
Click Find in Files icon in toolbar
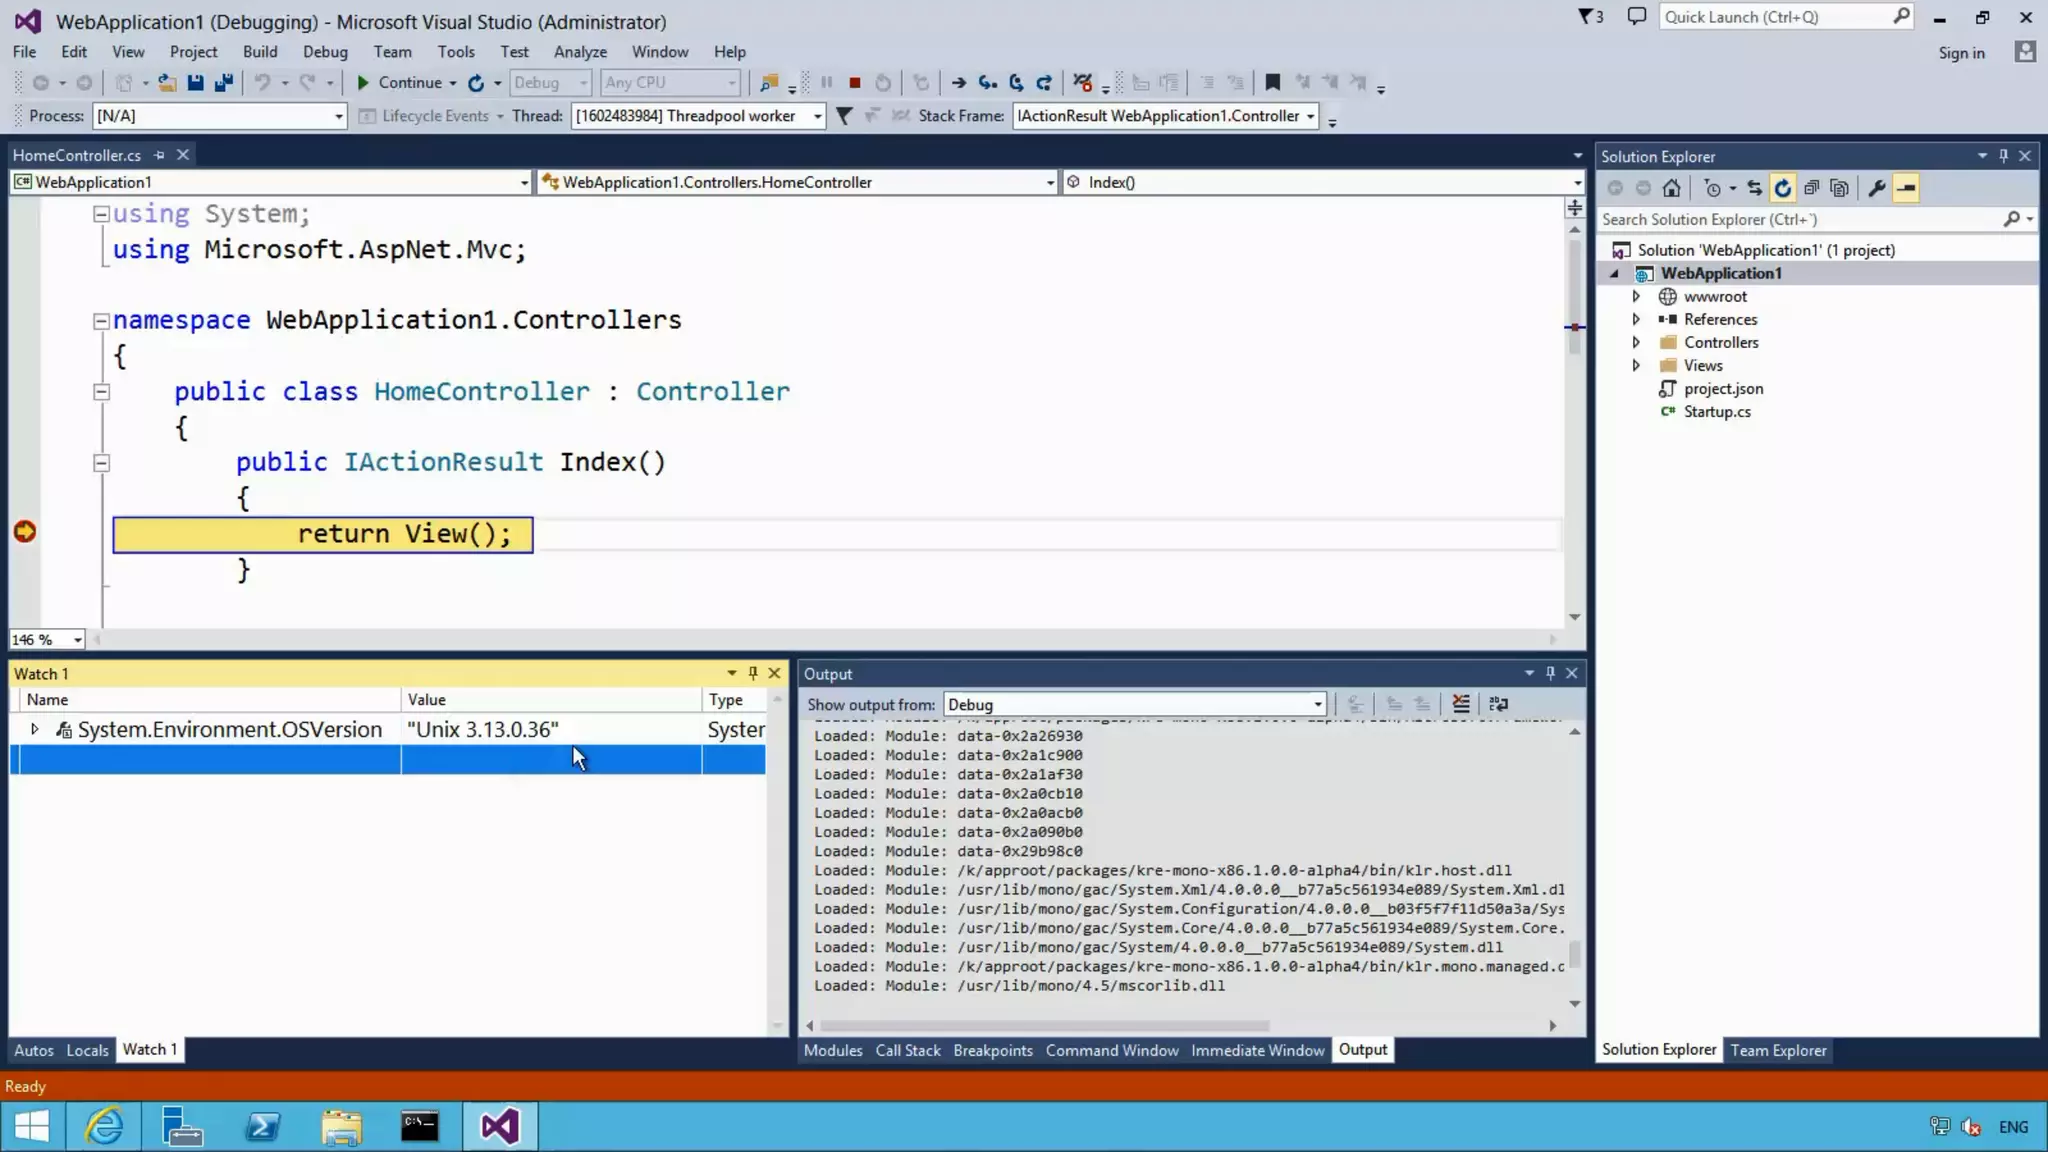click(x=769, y=83)
